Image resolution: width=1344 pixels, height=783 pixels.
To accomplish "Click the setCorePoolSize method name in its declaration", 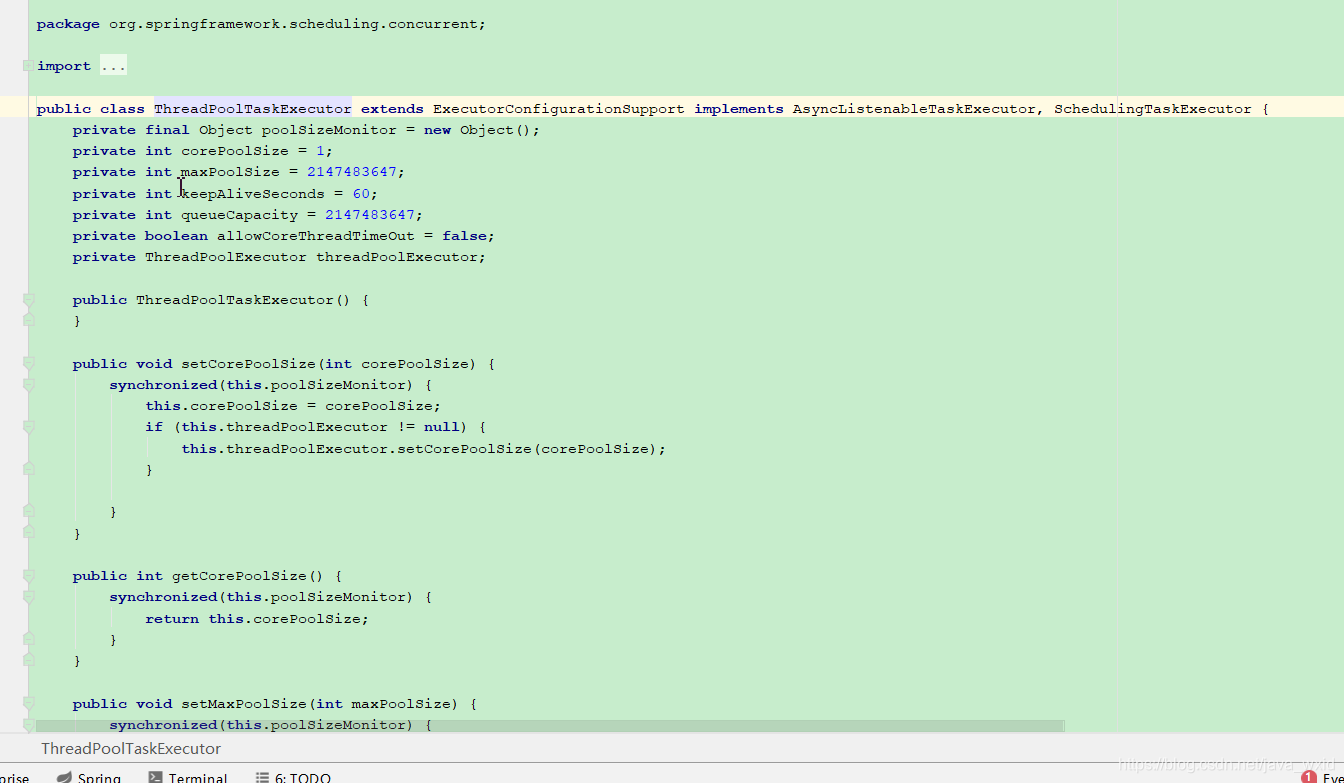I will pos(248,364).
